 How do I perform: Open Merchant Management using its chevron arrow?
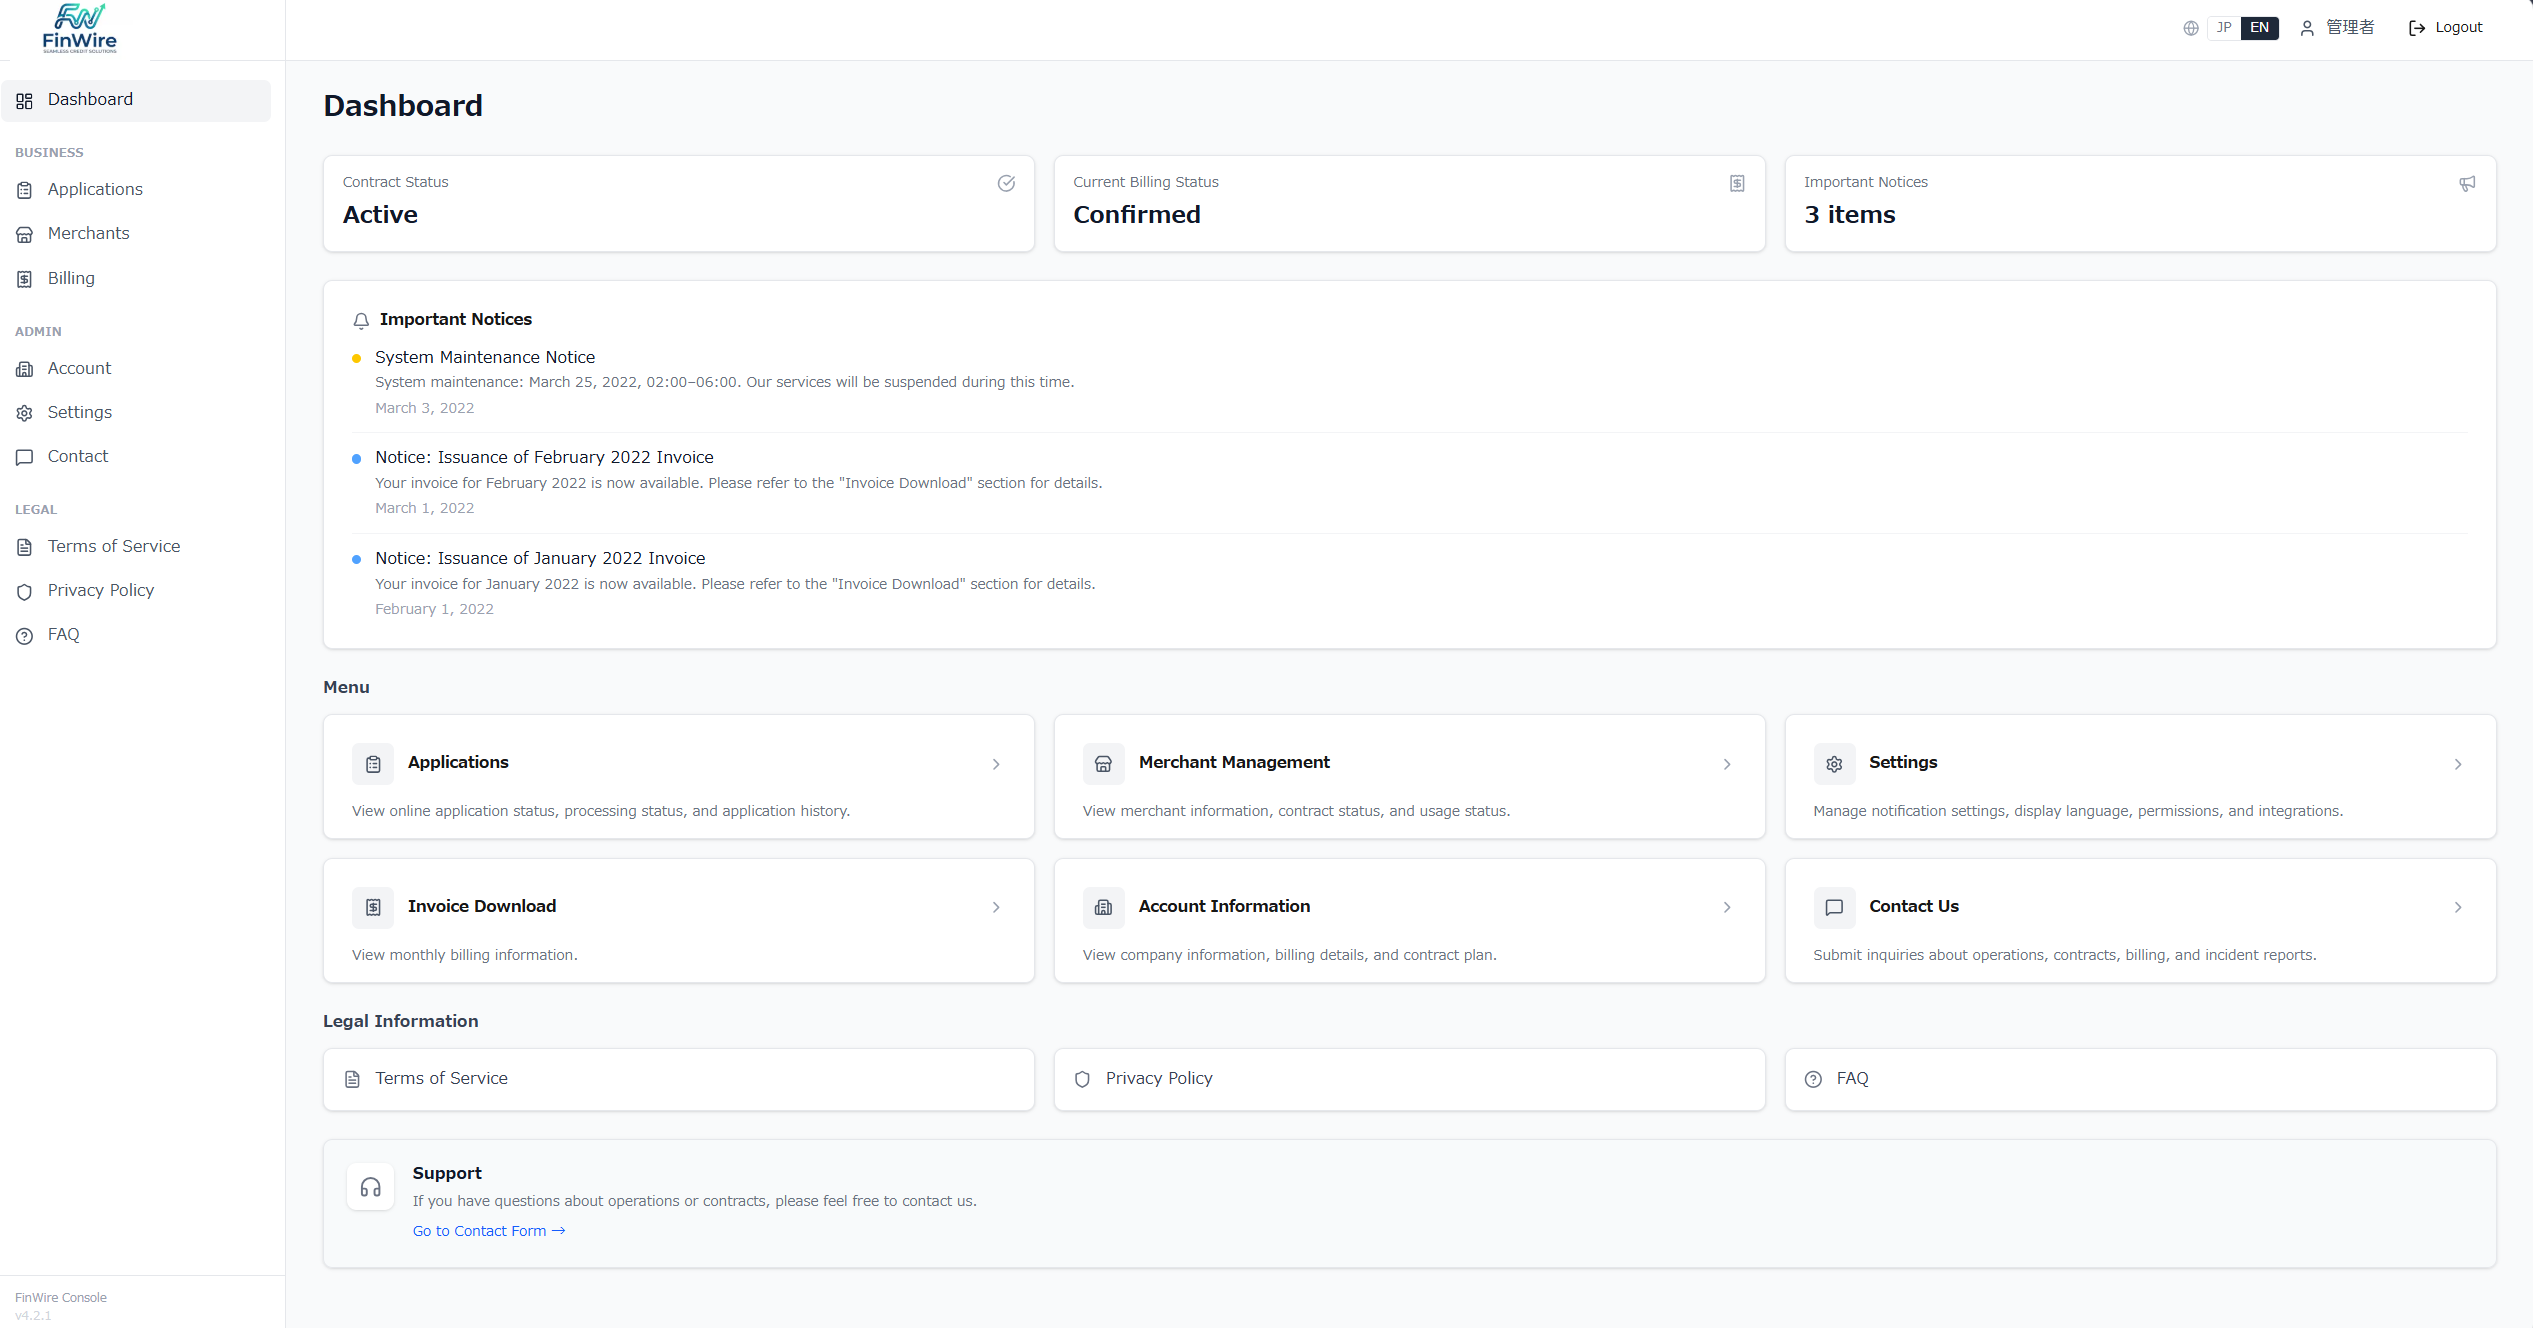click(1727, 764)
